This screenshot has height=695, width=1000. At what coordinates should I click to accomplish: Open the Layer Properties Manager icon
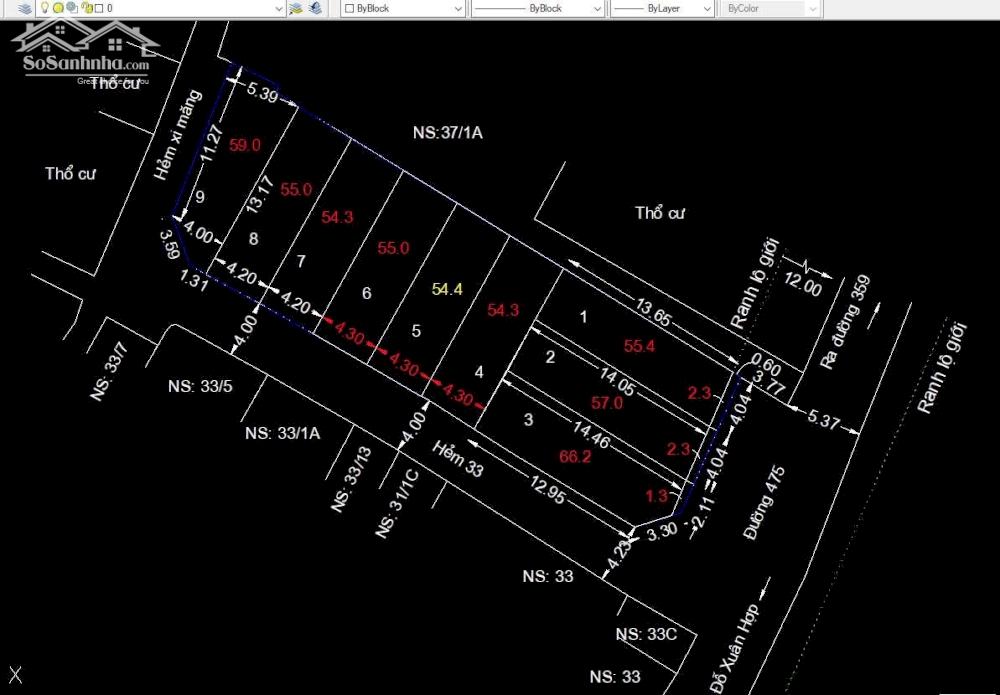coord(23,8)
